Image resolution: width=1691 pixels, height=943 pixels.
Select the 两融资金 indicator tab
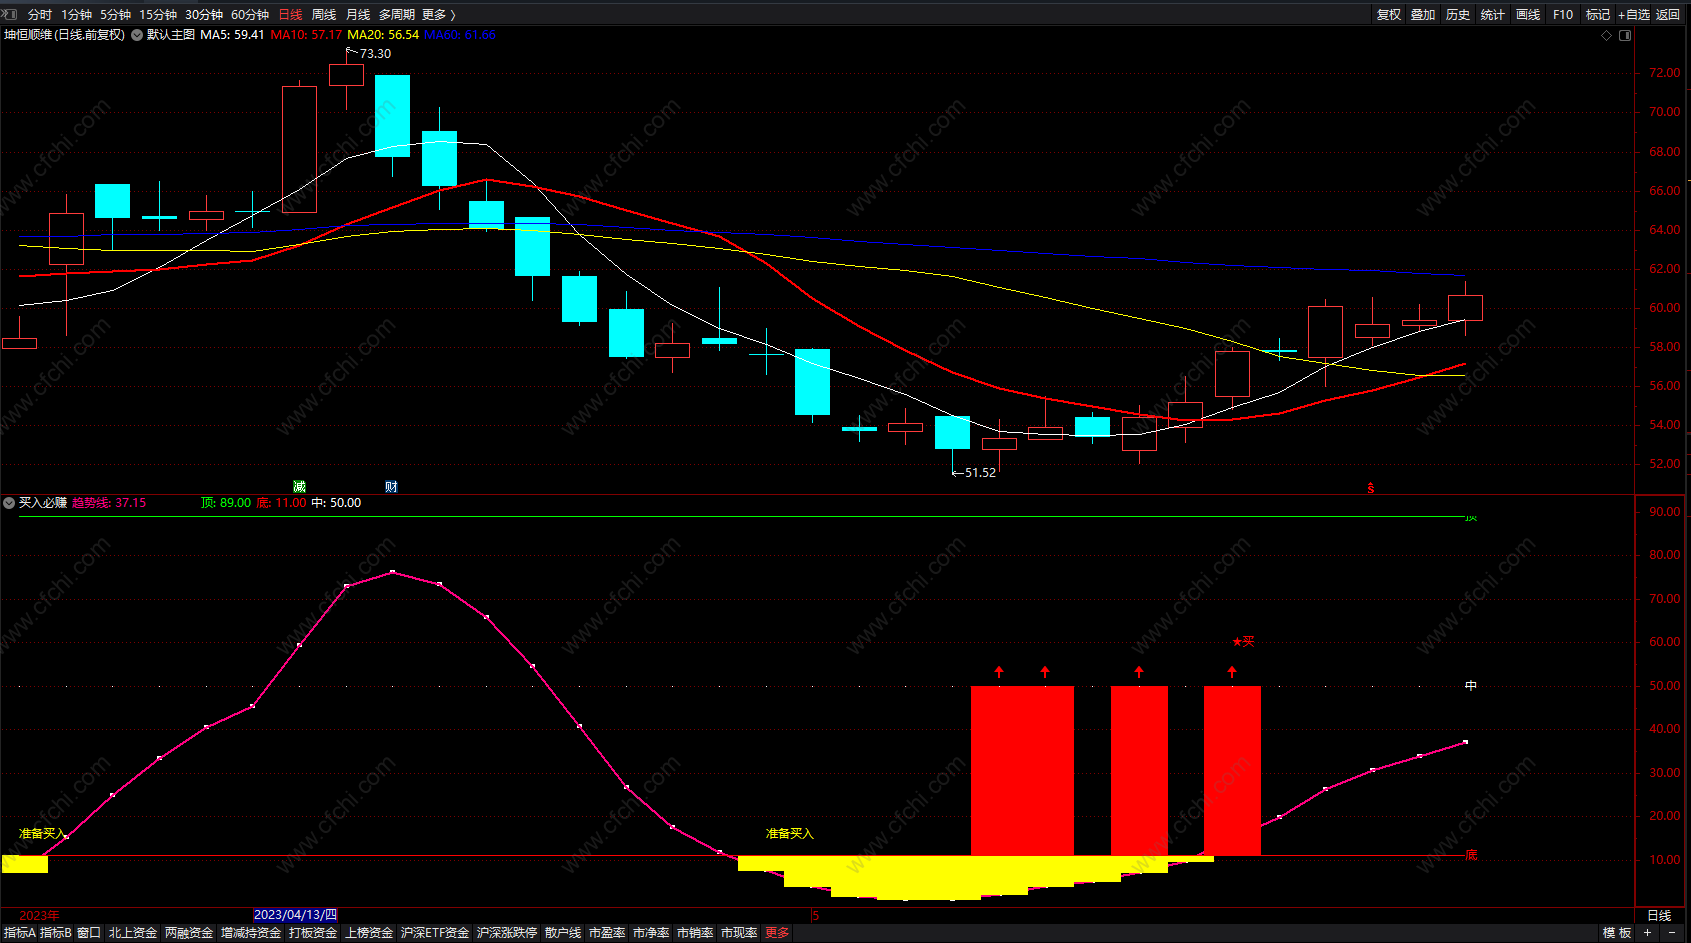click(189, 933)
